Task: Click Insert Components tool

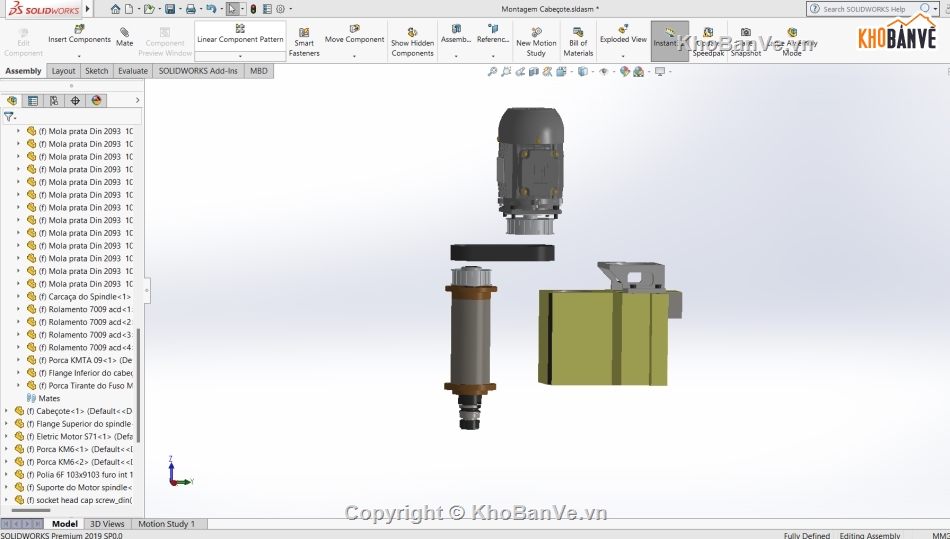Action: click(79, 34)
